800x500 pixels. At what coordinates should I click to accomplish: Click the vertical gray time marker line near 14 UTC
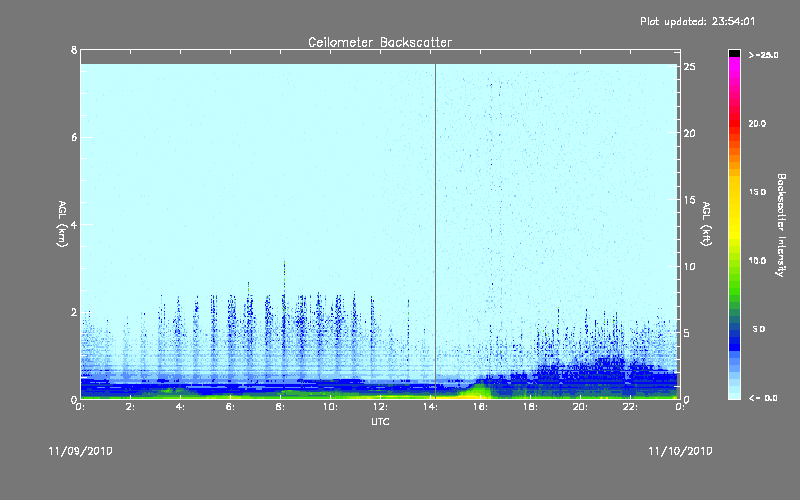point(435,230)
